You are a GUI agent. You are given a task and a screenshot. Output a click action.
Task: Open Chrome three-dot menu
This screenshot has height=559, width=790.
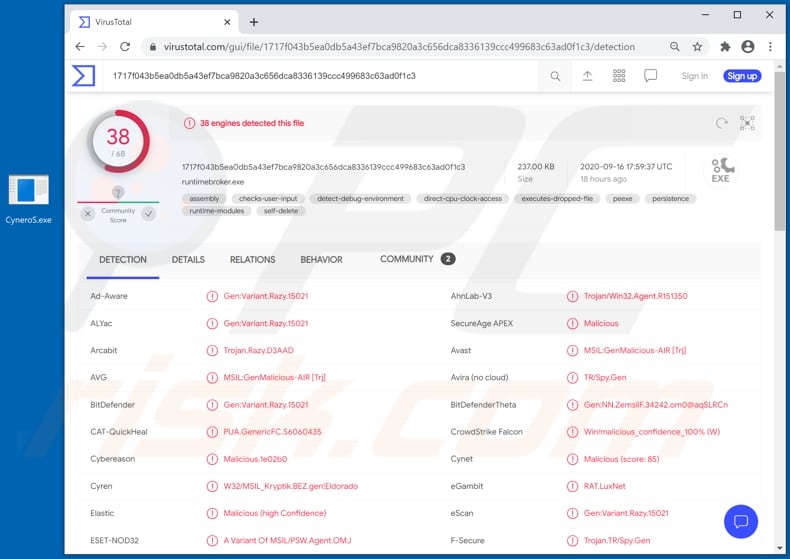pyautogui.click(x=770, y=47)
